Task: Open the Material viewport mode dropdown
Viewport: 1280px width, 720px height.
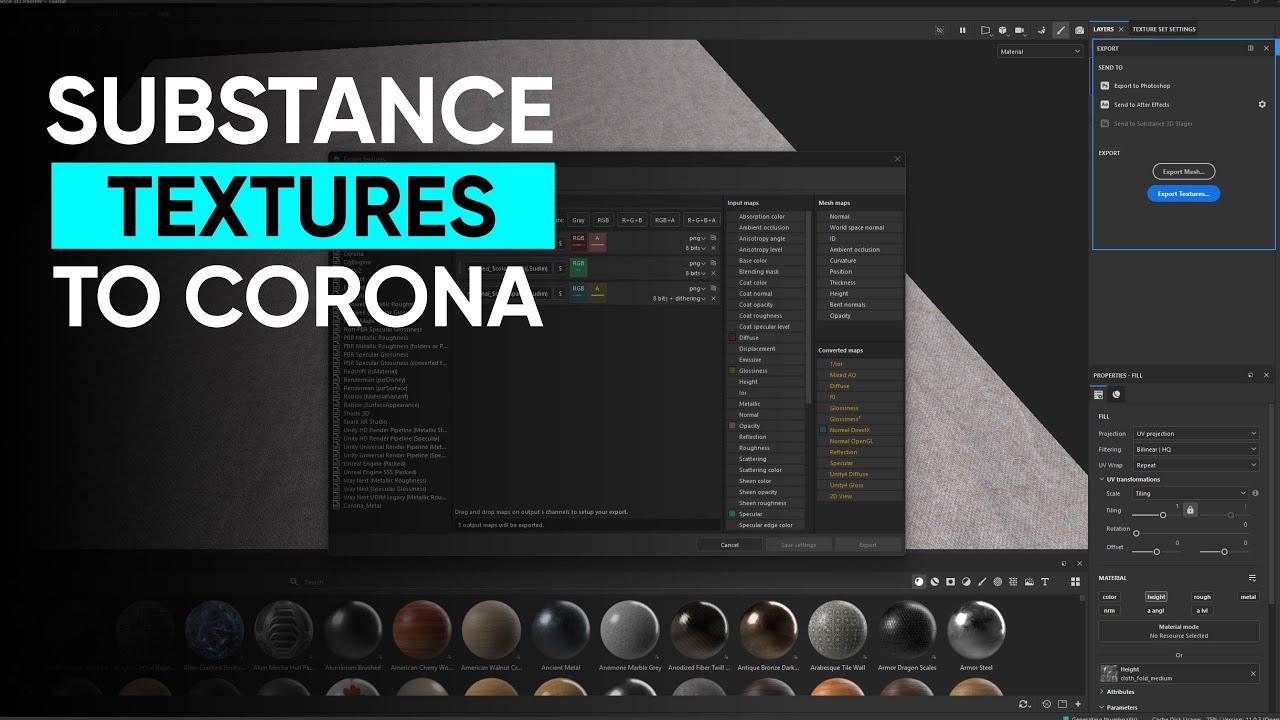Action: 1040,51
